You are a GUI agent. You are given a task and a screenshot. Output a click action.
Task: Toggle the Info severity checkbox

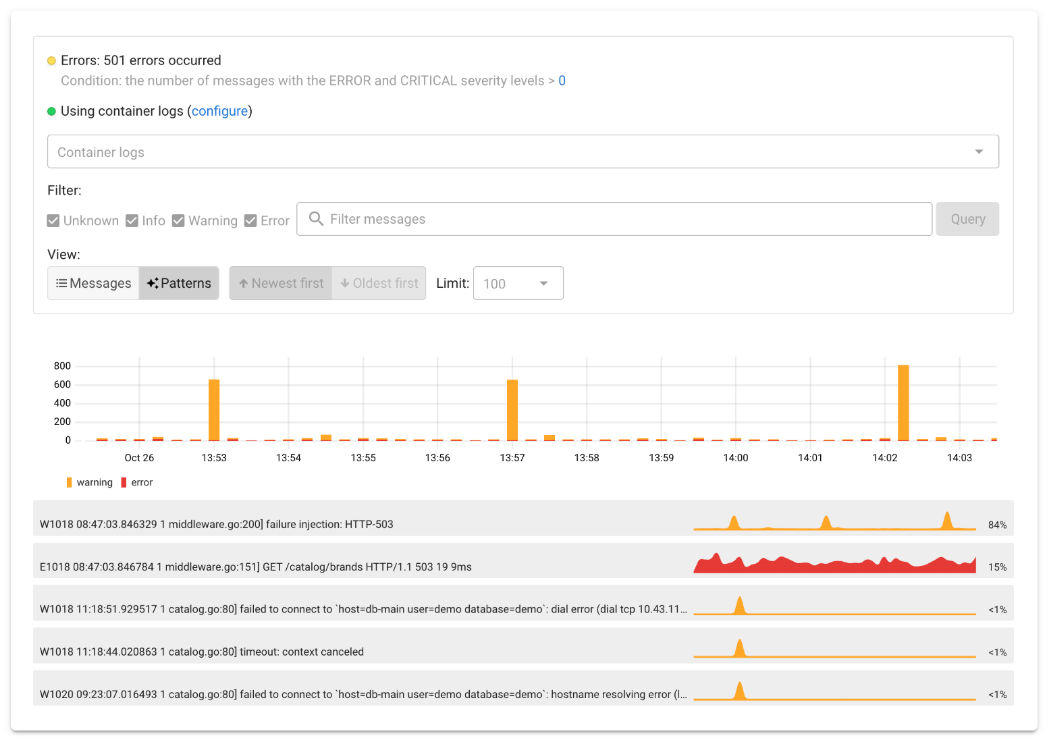point(132,220)
